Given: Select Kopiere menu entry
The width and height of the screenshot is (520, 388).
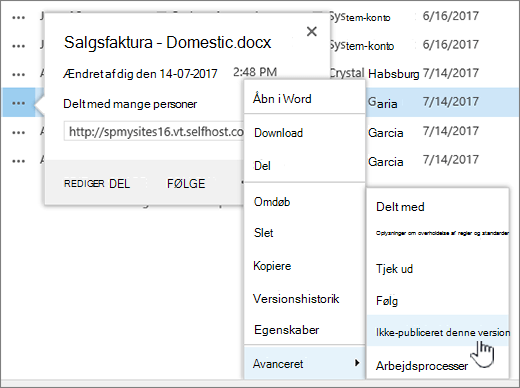Looking at the screenshot, I should tap(272, 266).
